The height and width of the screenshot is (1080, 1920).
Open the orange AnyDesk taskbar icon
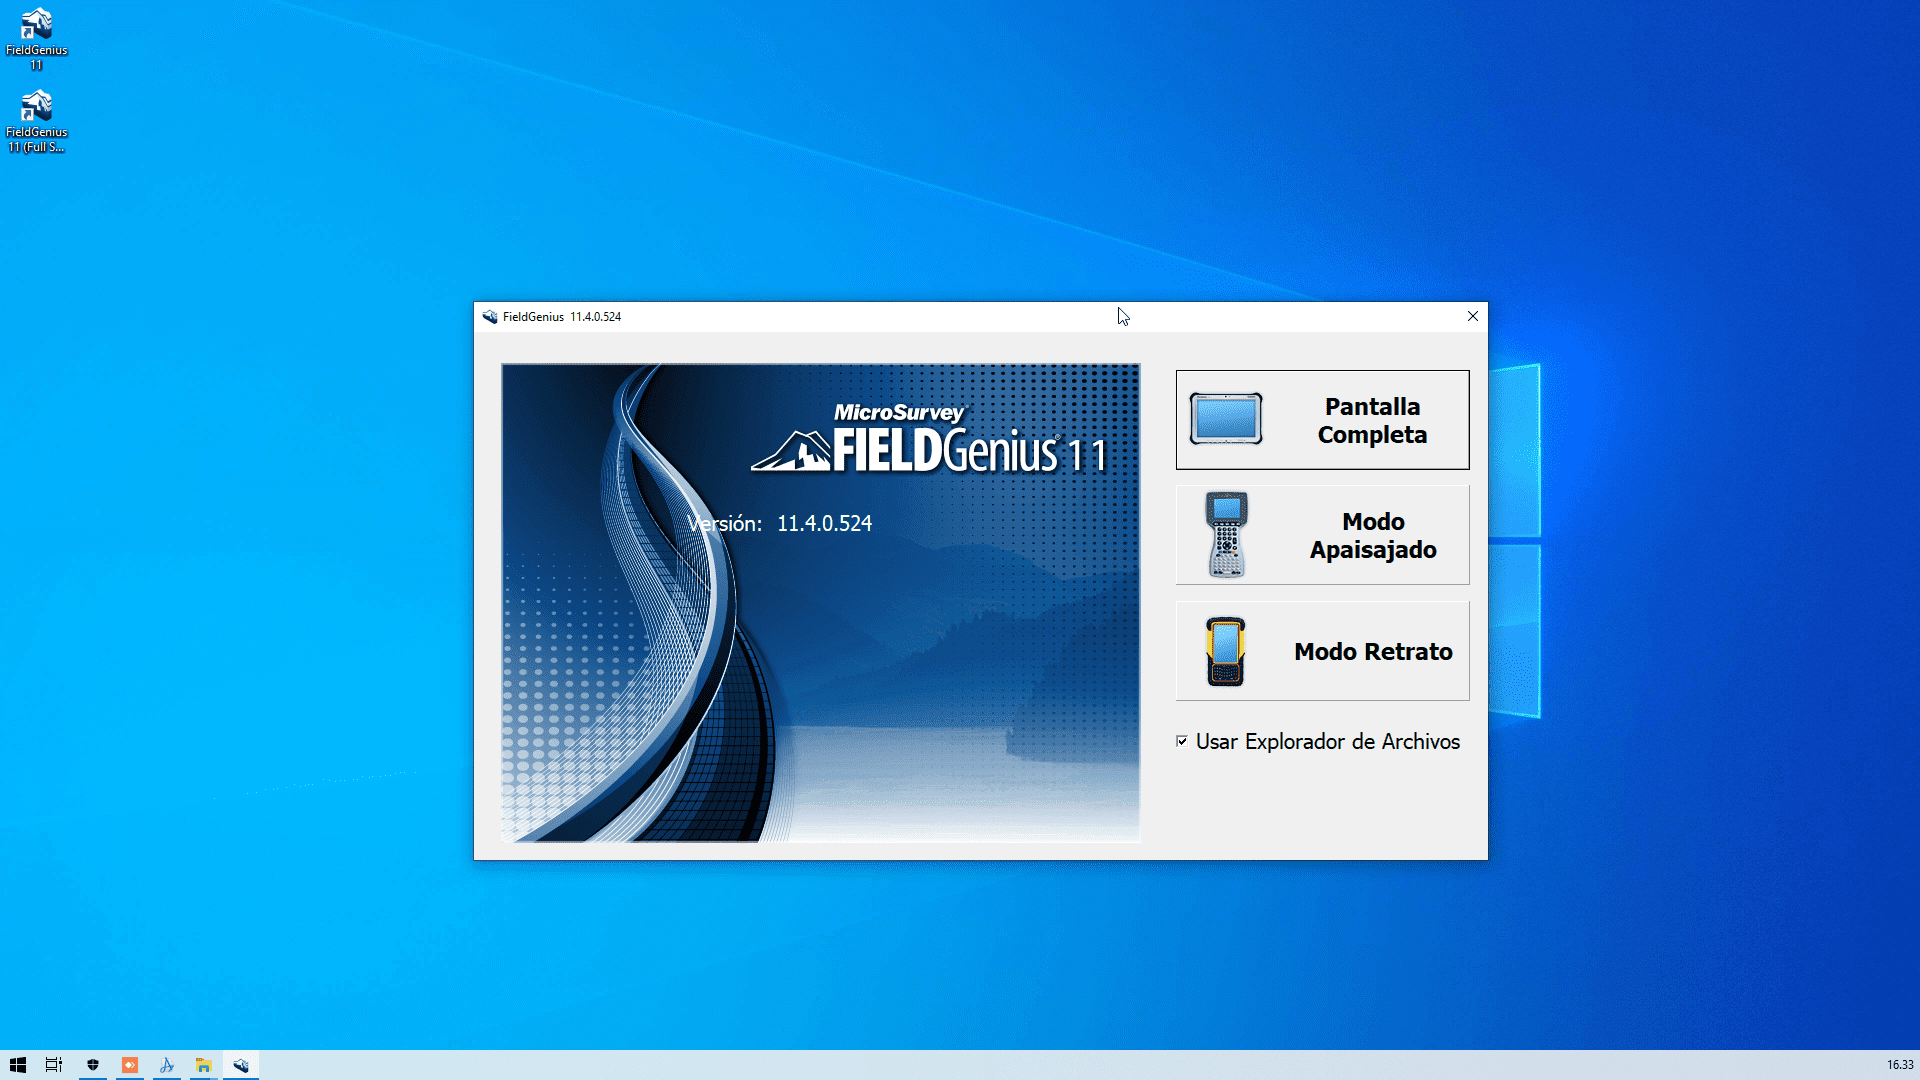(x=130, y=1065)
